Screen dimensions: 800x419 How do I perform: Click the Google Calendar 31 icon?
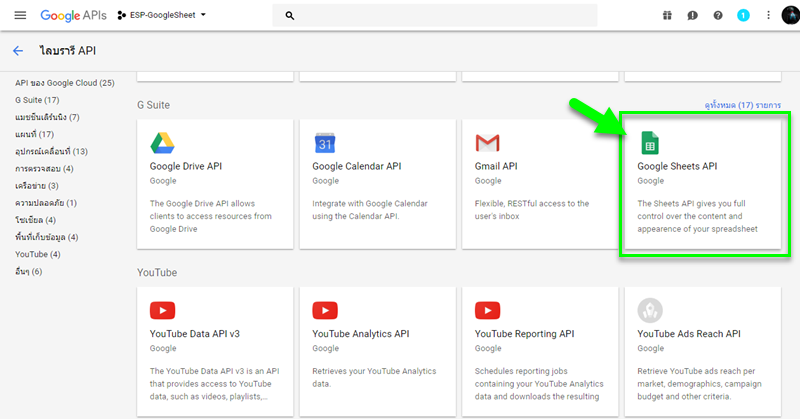coord(325,143)
